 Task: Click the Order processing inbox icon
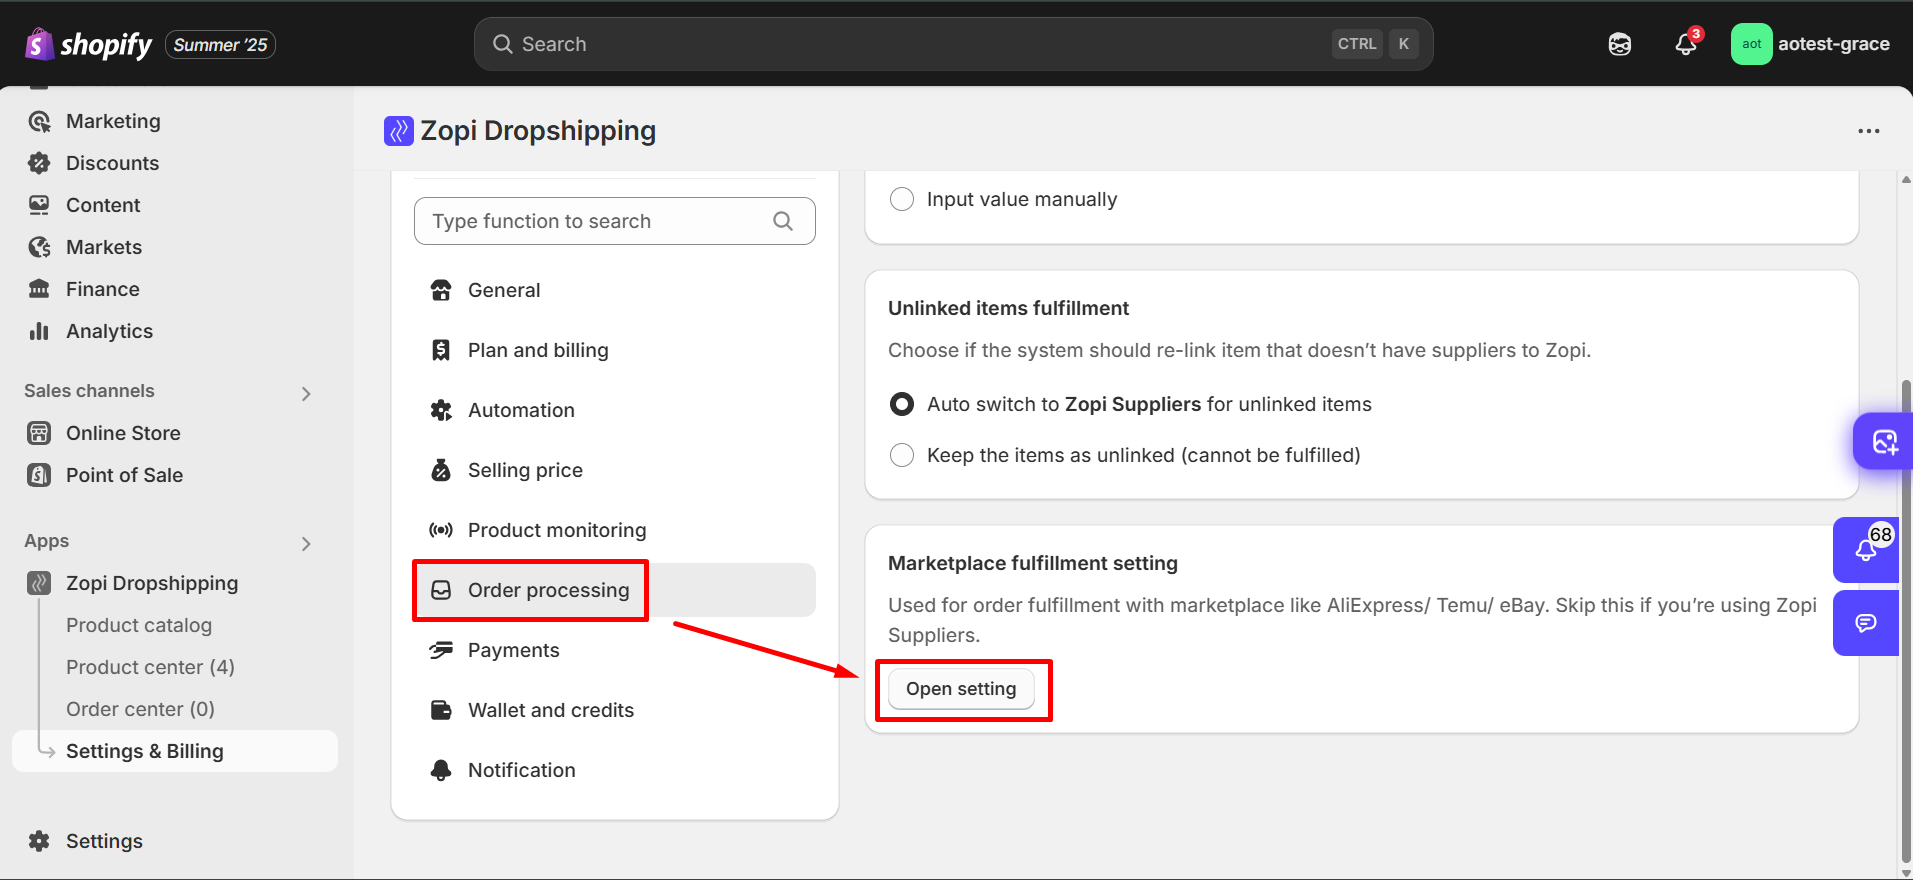441,590
